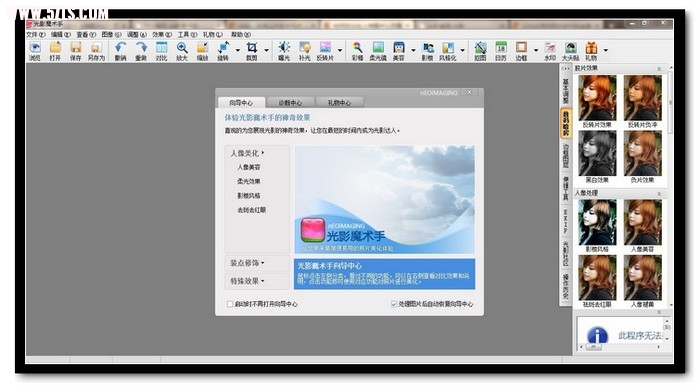Open the 基本调整 sidebar tab
Image resolution: width=700 pixels, height=392 pixels.
[565, 91]
